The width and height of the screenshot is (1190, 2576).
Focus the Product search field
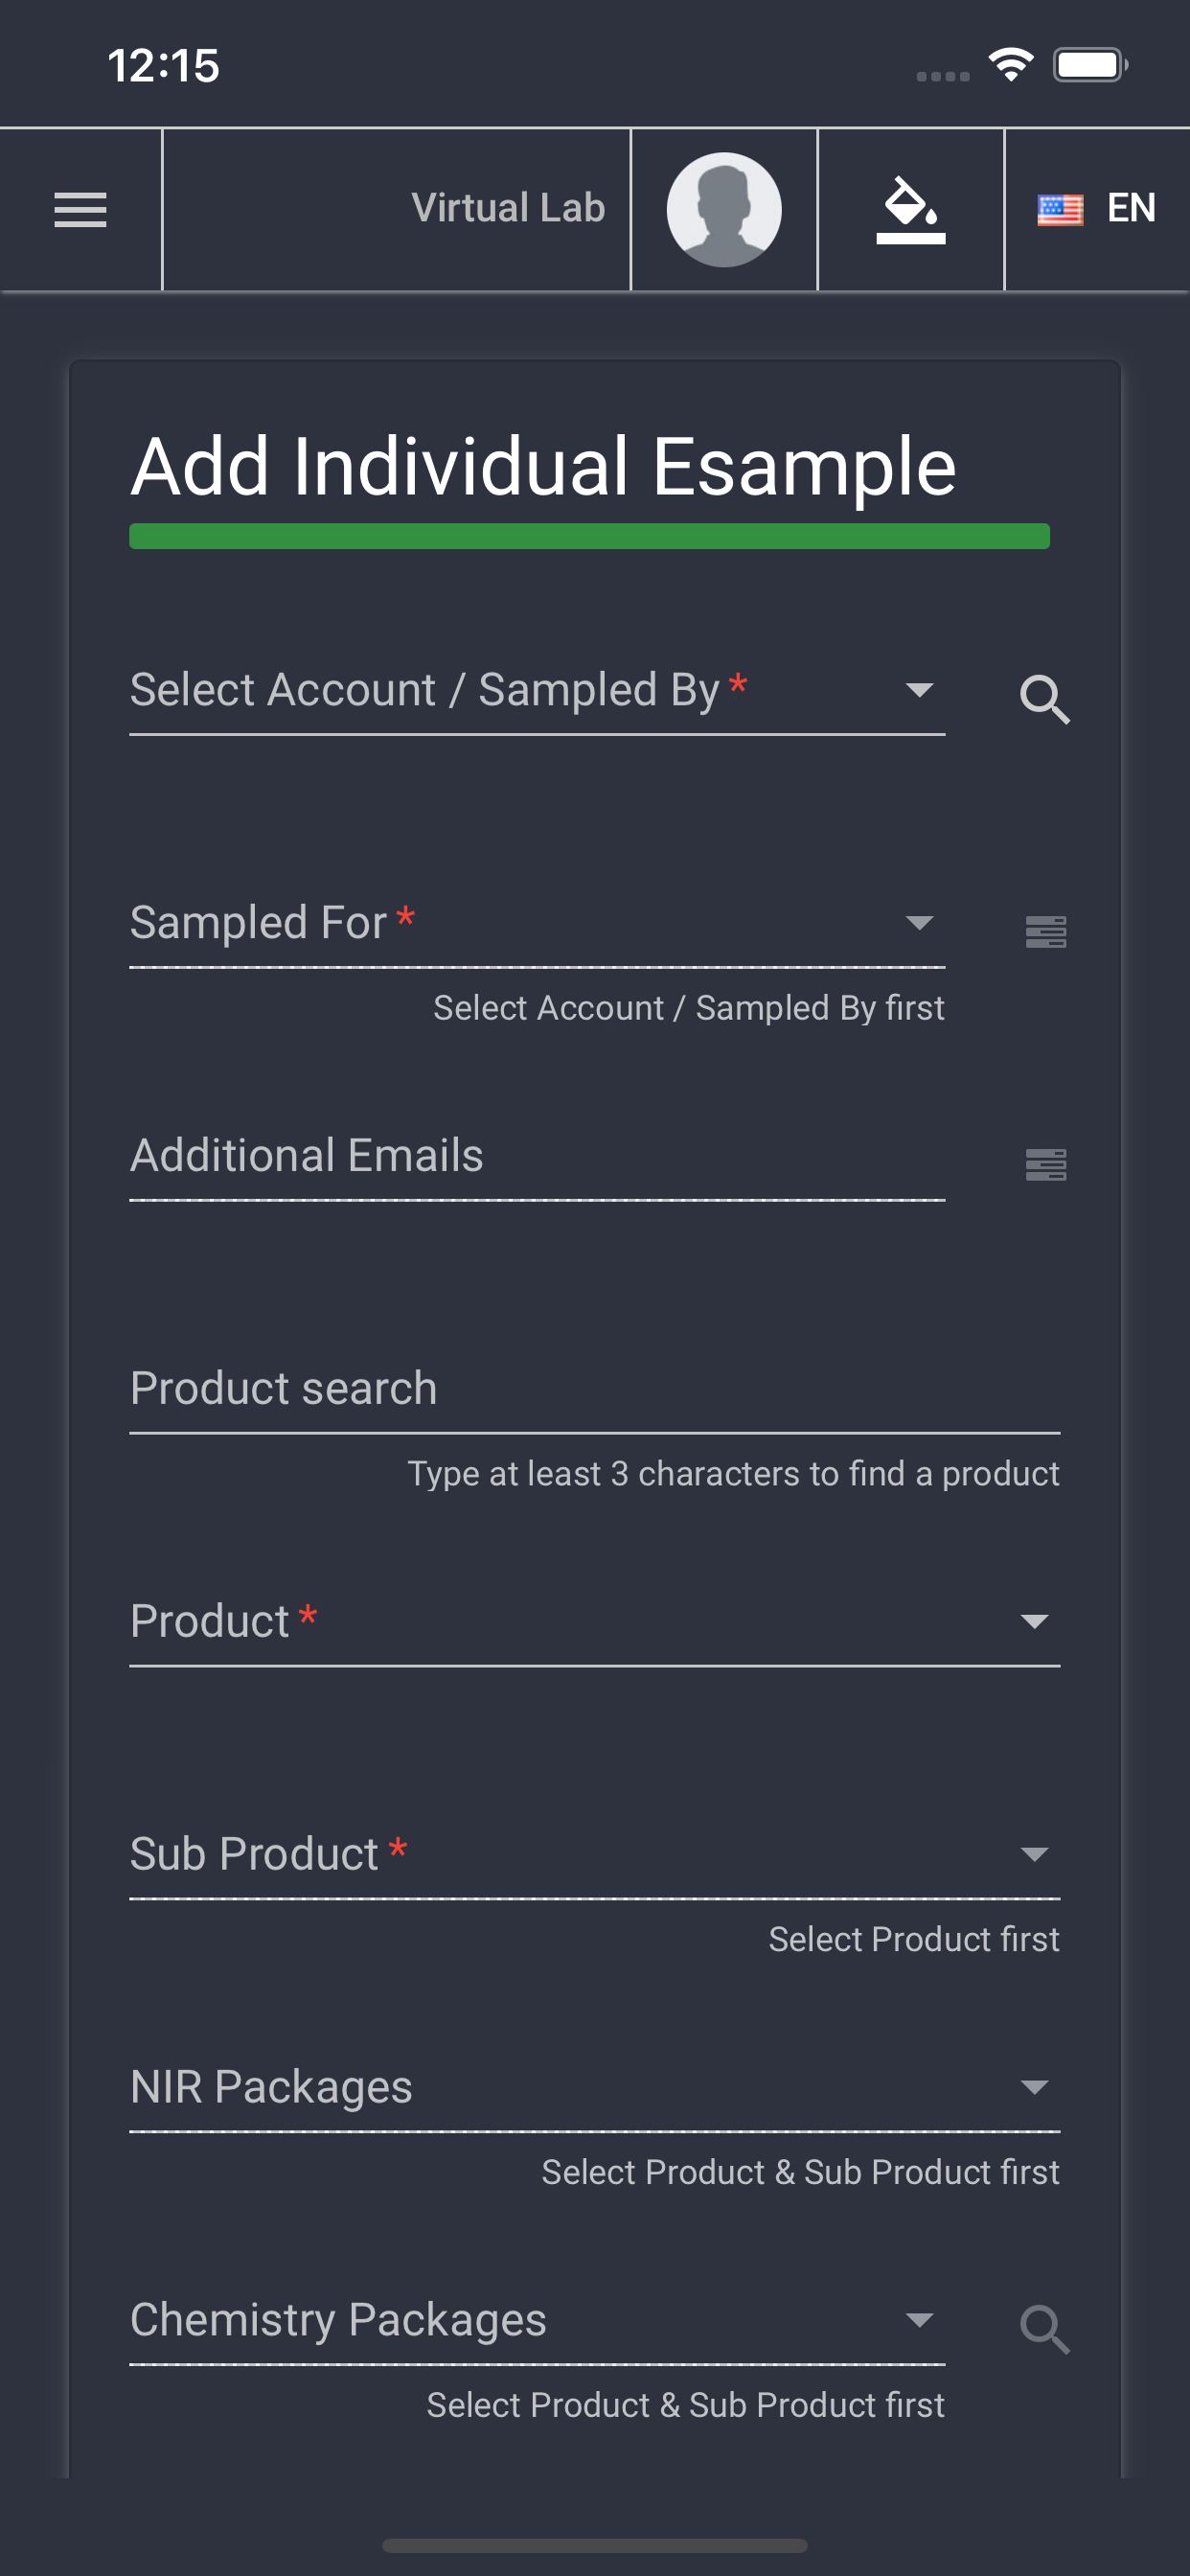595,1388
